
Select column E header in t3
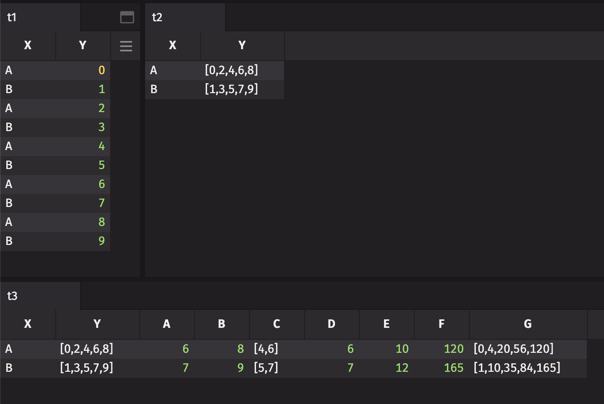click(386, 324)
